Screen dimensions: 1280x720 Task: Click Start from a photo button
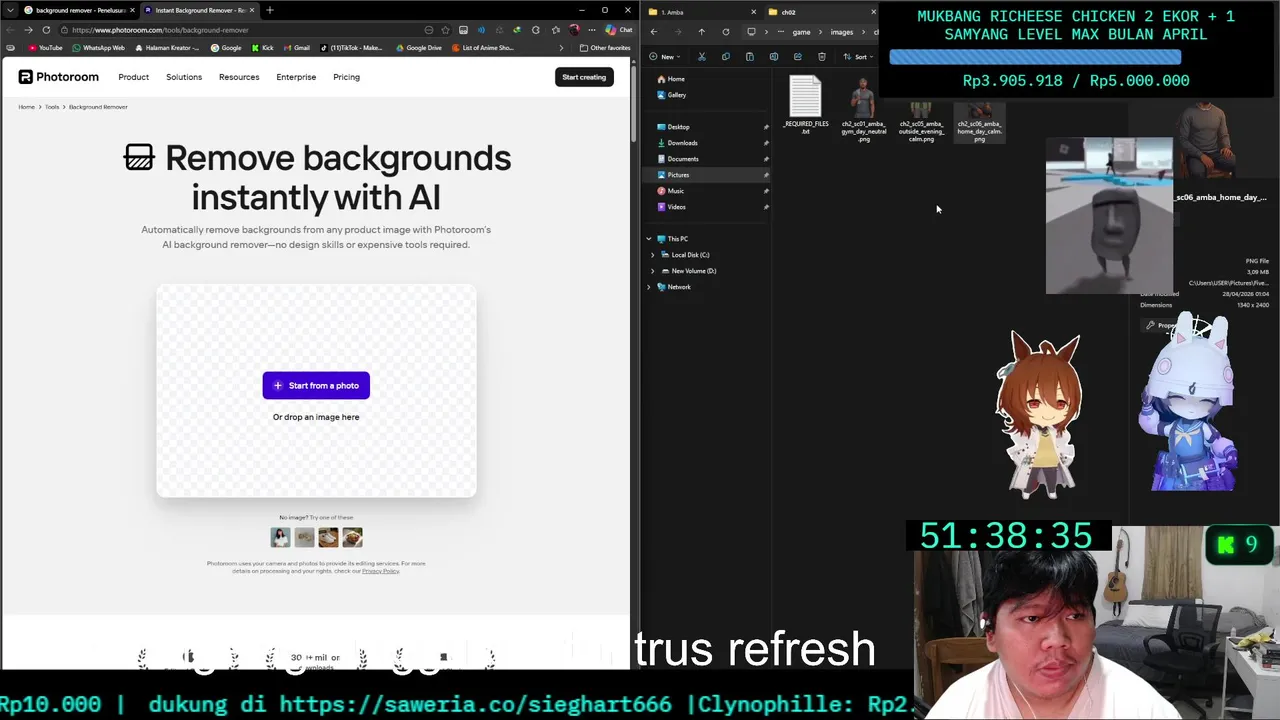pos(316,385)
